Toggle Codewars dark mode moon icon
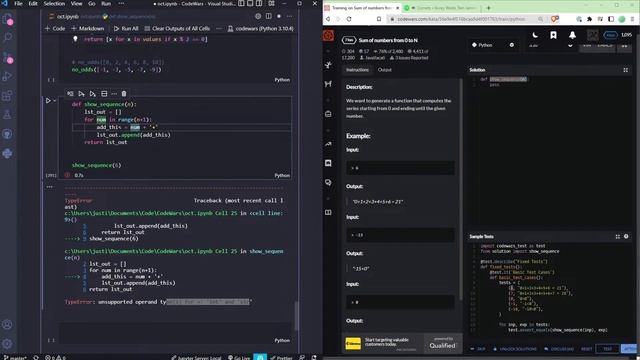This screenshot has height=360, width=640. pos(535,35)
